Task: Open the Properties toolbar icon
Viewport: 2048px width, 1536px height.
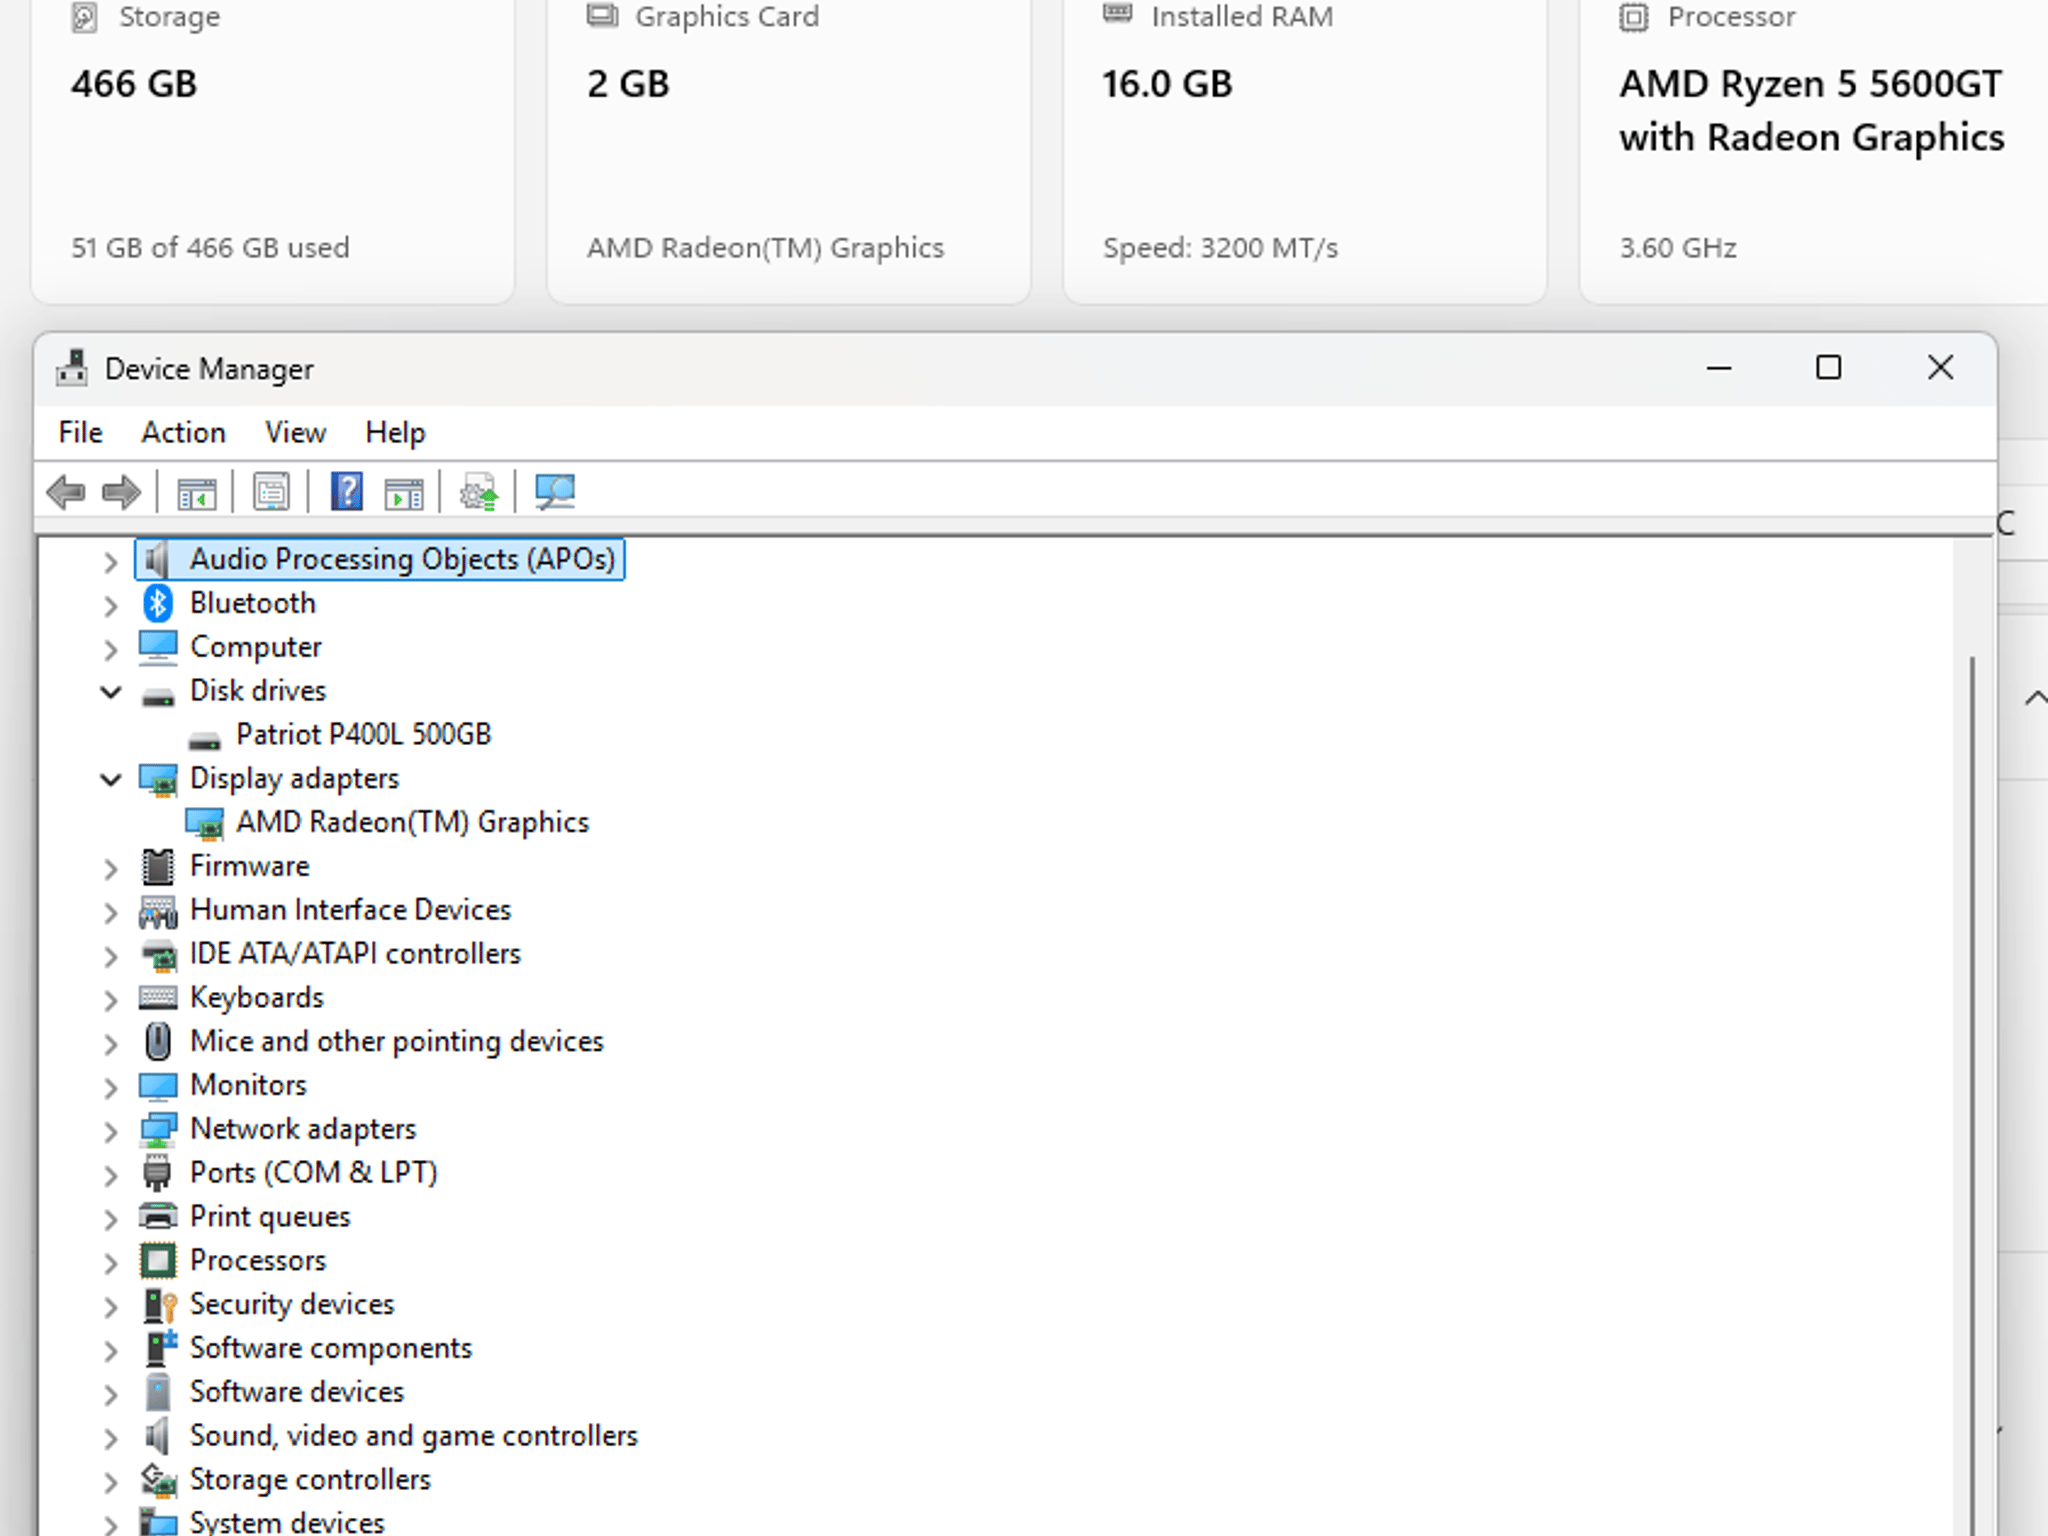Action: 271,492
